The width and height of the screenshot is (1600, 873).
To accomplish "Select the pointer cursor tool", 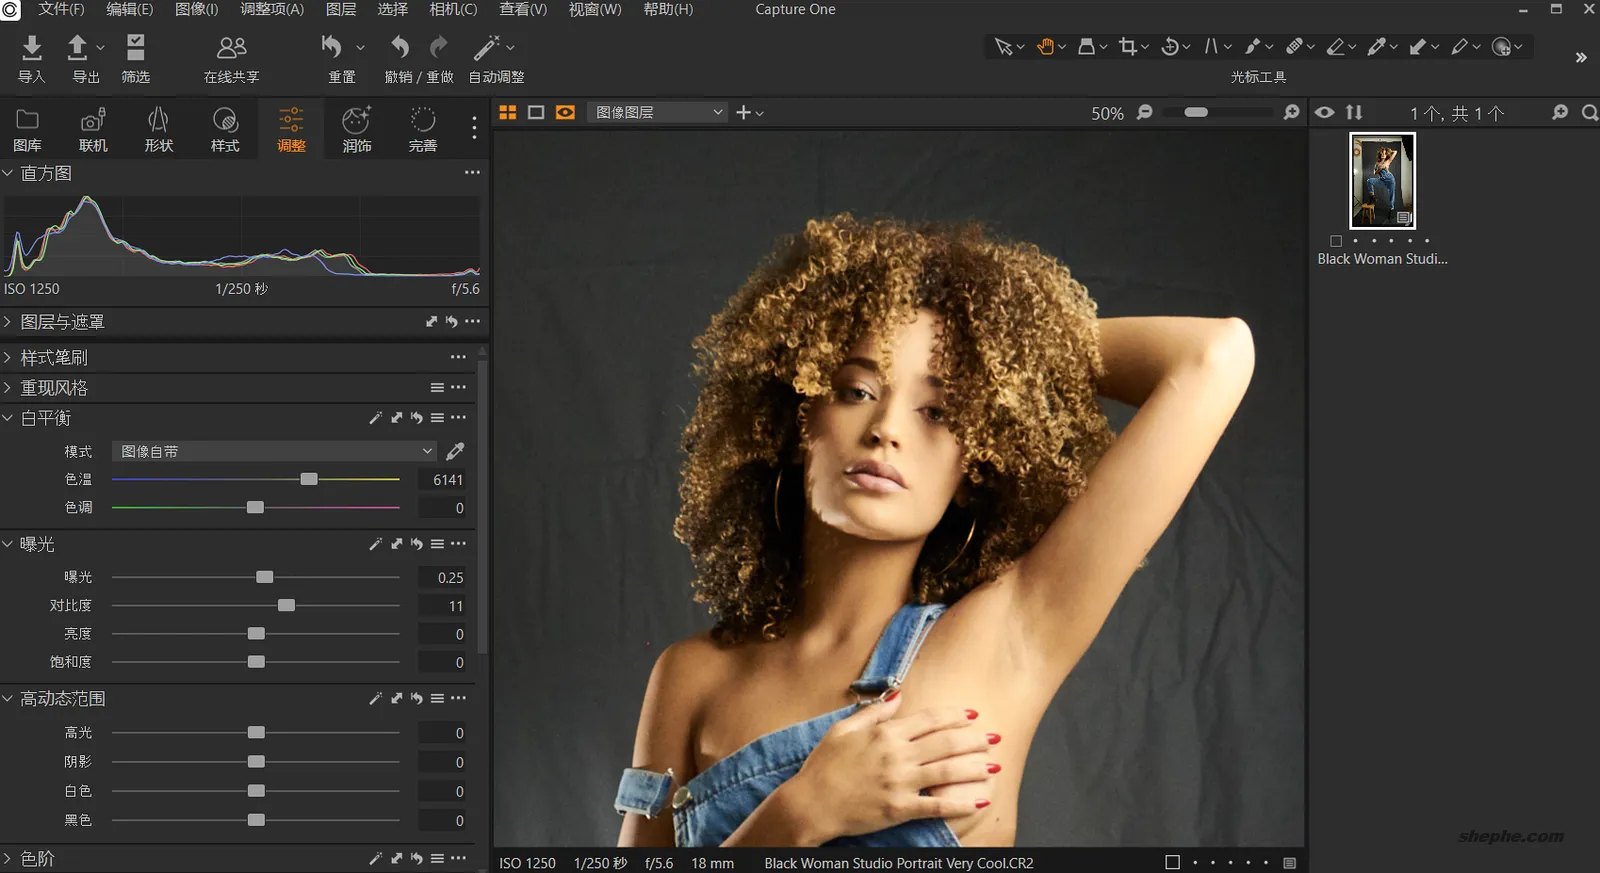I will tap(1003, 47).
